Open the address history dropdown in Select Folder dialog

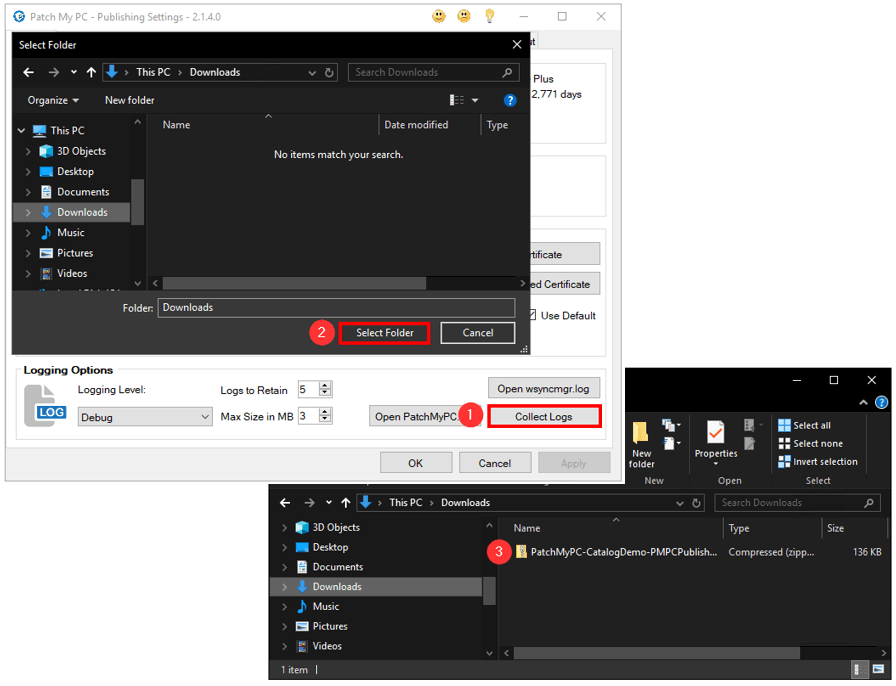[312, 73]
